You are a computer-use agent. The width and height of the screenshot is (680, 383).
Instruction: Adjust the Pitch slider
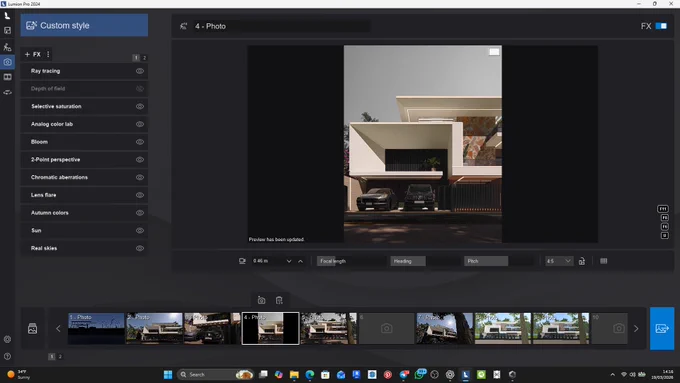[x=499, y=261]
